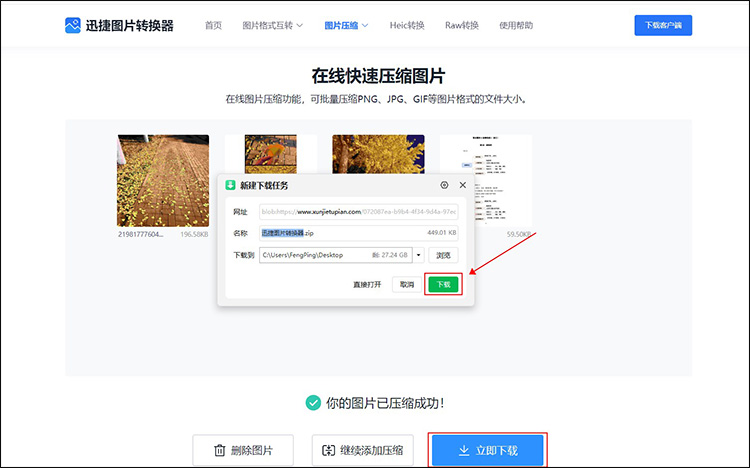Image resolution: width=750 pixels, height=468 pixels.
Task: Click the 21981777604... file name text
Action: coord(141,234)
